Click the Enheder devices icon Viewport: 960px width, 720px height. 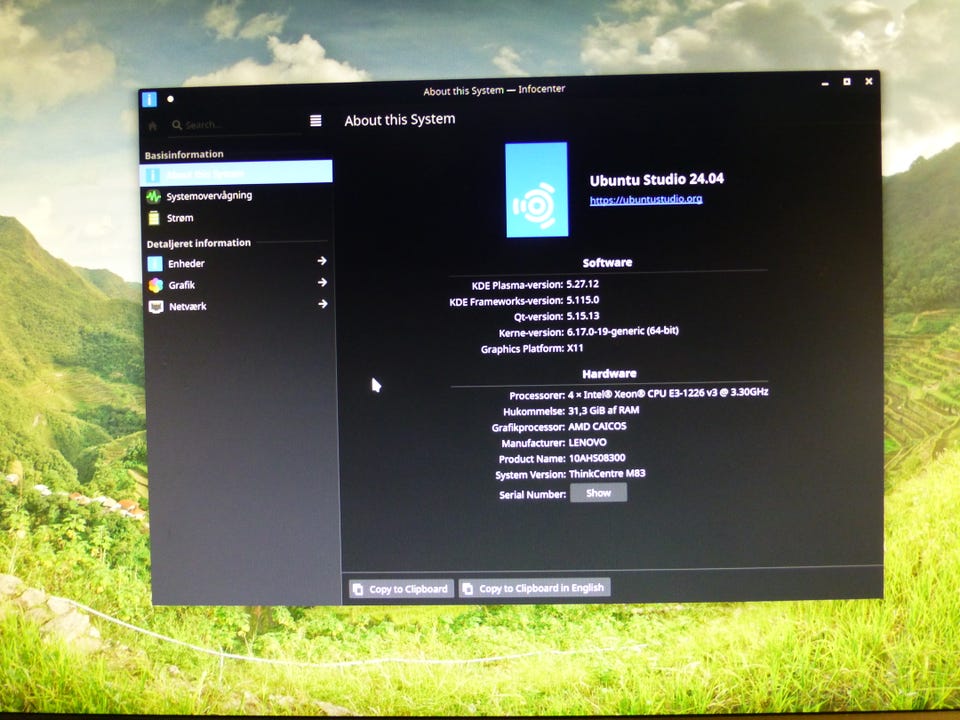pyautogui.click(x=155, y=264)
